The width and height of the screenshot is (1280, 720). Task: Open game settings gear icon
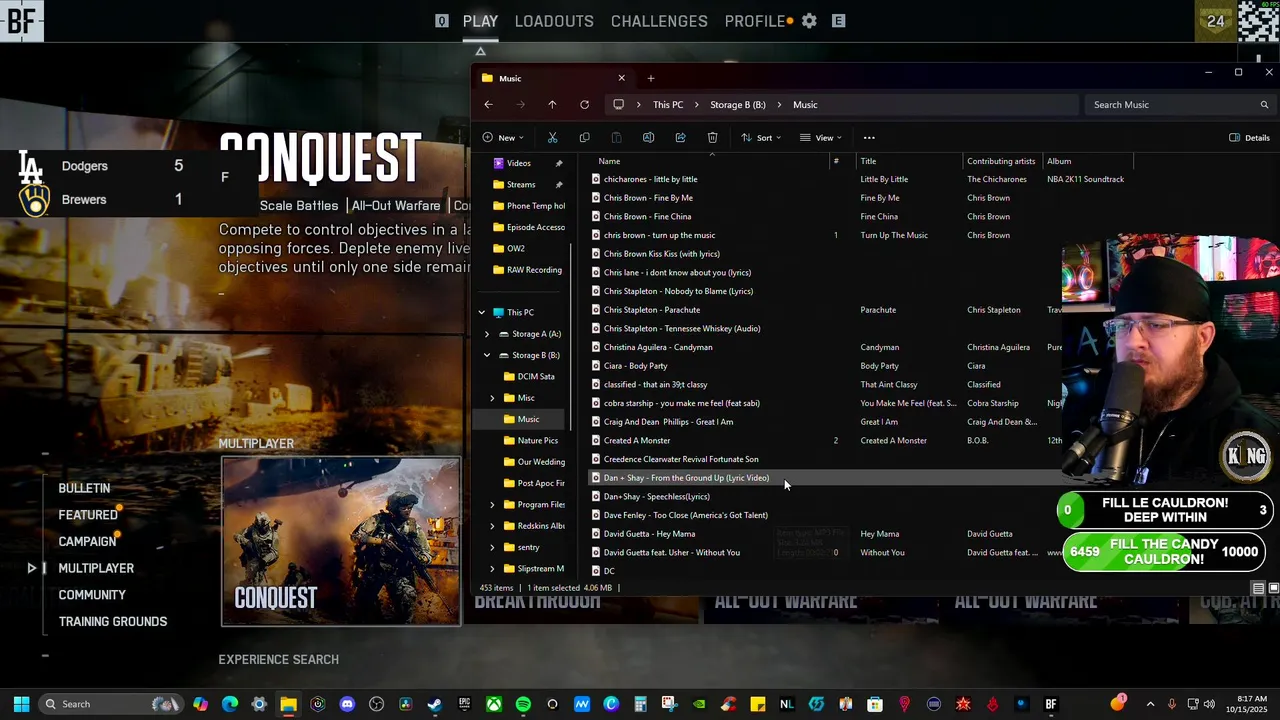tap(809, 21)
